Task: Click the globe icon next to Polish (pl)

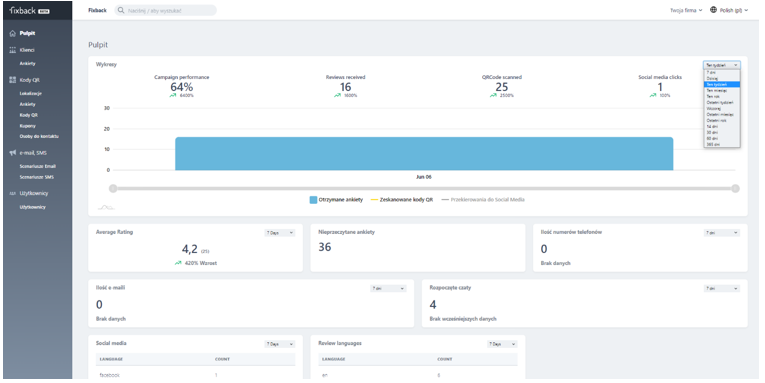Action: click(713, 10)
